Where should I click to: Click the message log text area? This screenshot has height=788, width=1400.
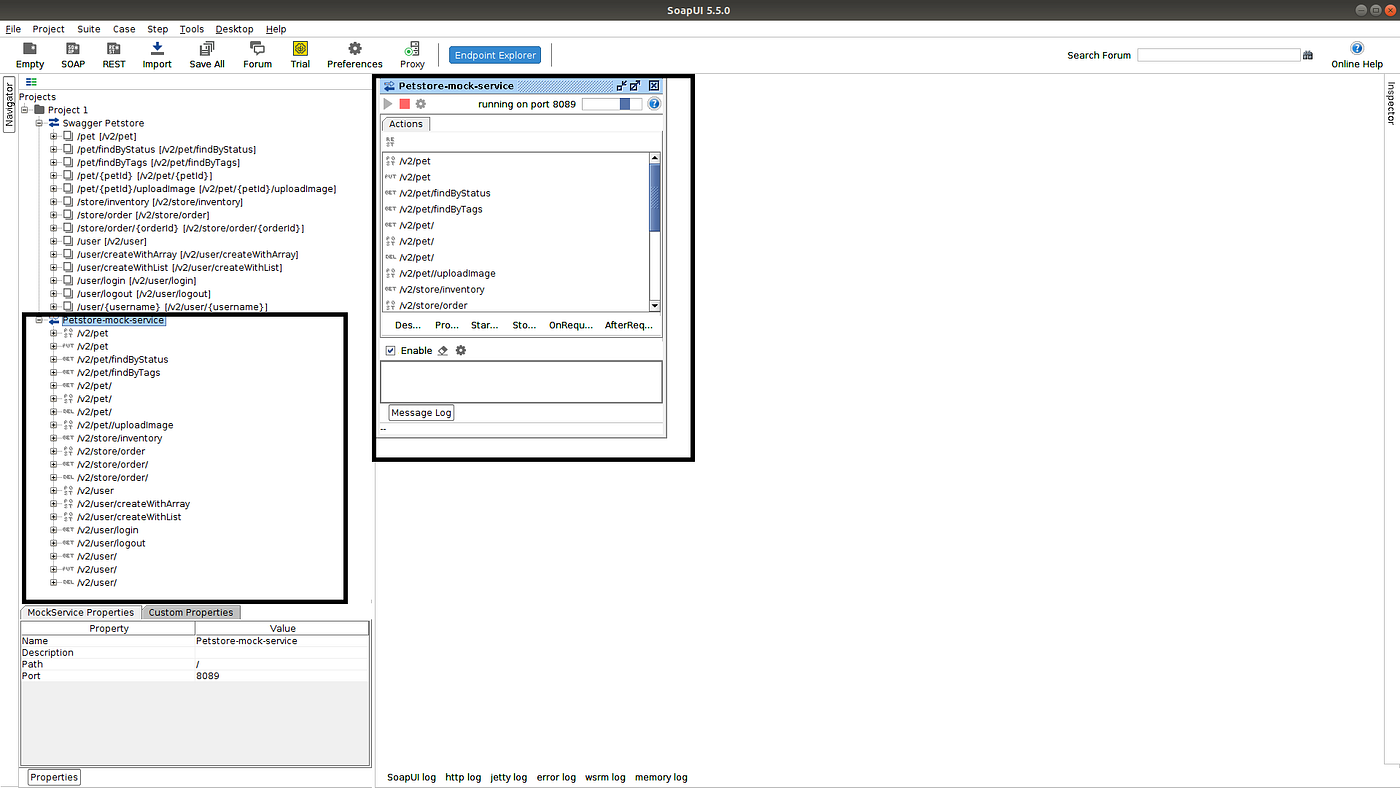coord(521,382)
